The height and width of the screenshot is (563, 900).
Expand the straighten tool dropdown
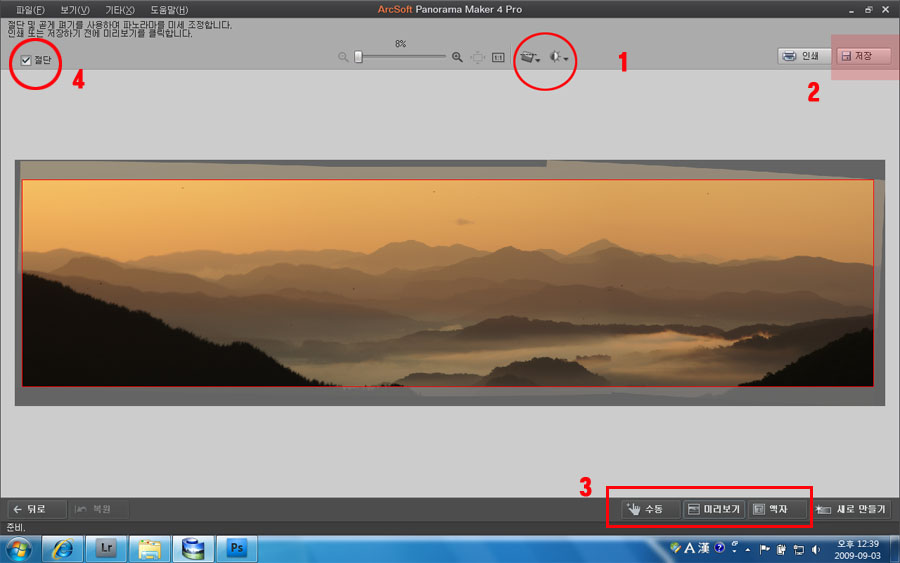click(x=530, y=57)
